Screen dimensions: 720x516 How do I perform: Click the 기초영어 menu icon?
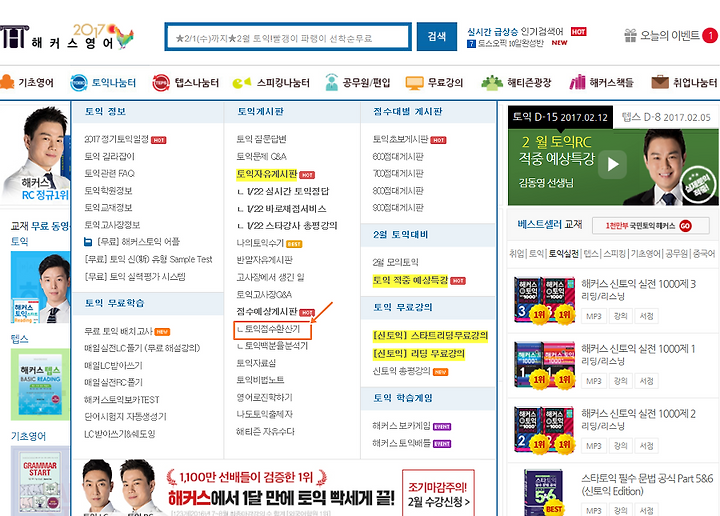pyautogui.click(x=7, y=82)
